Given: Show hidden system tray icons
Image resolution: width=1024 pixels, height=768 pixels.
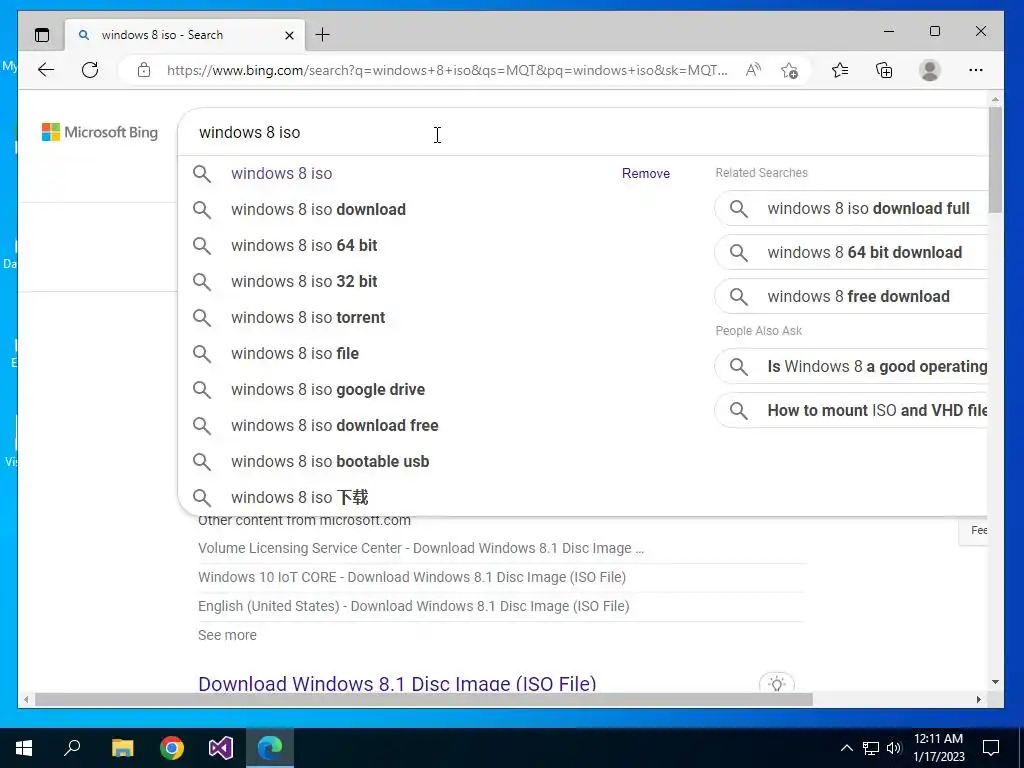Looking at the screenshot, I should [846, 748].
